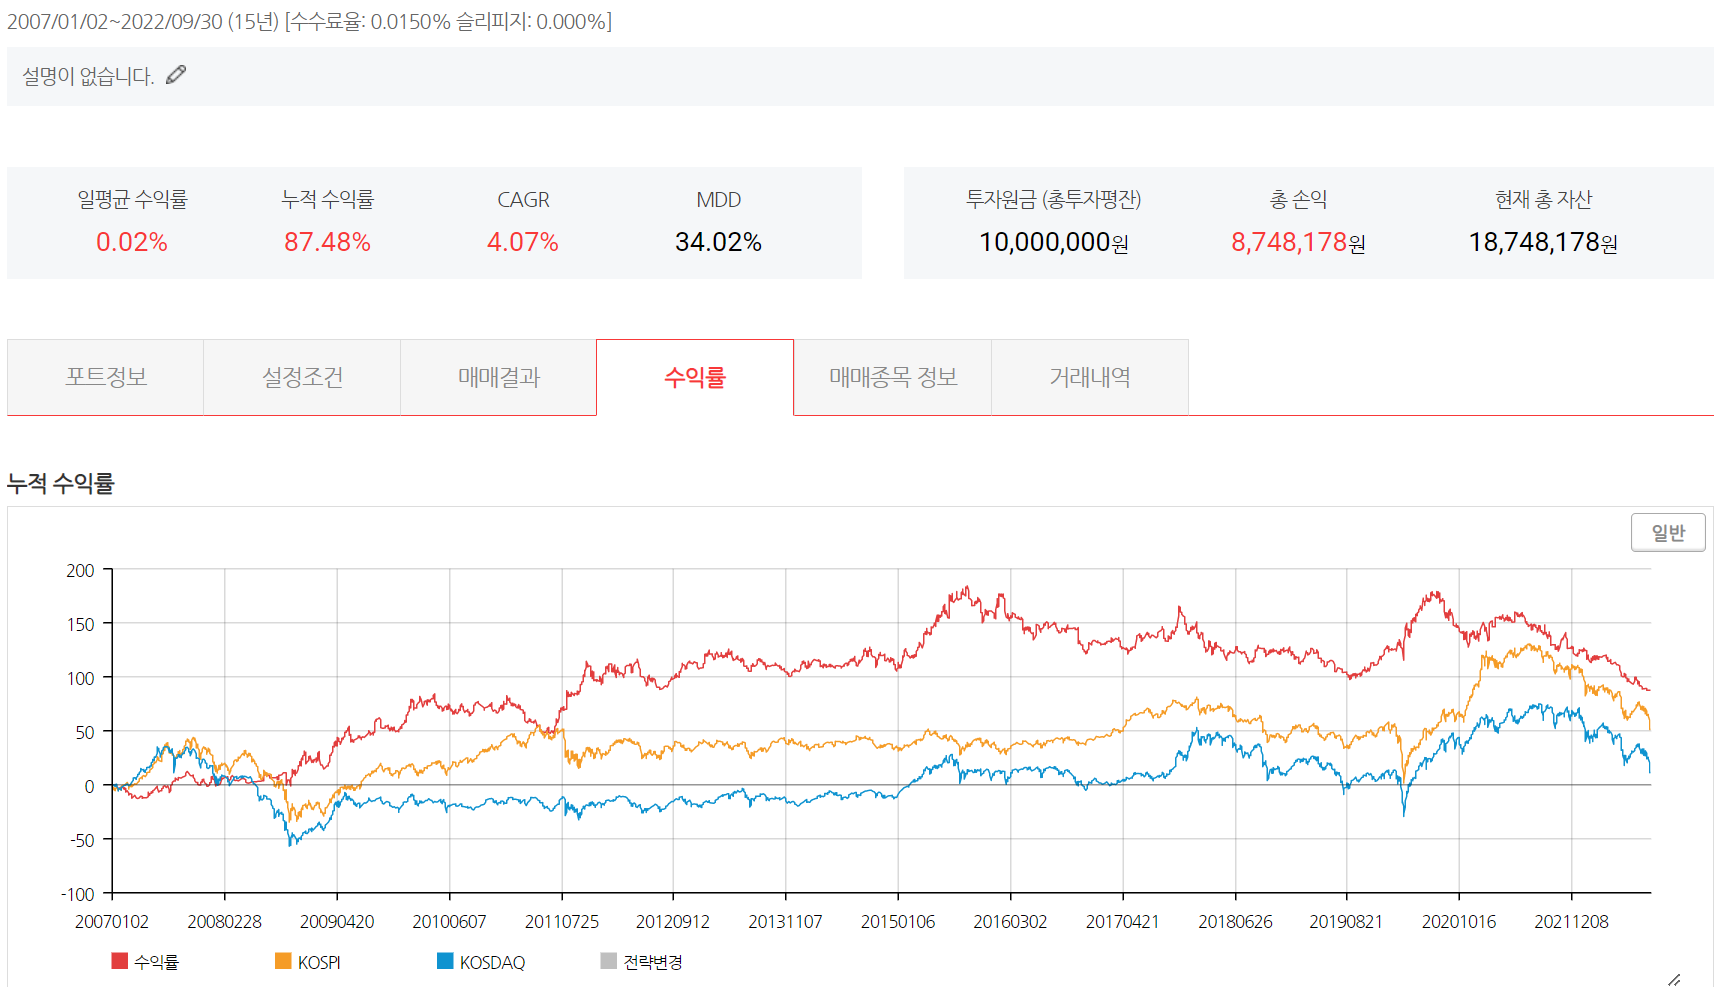
Task: Toggle the gray 전략변경 legend swatch
Action: click(x=608, y=961)
